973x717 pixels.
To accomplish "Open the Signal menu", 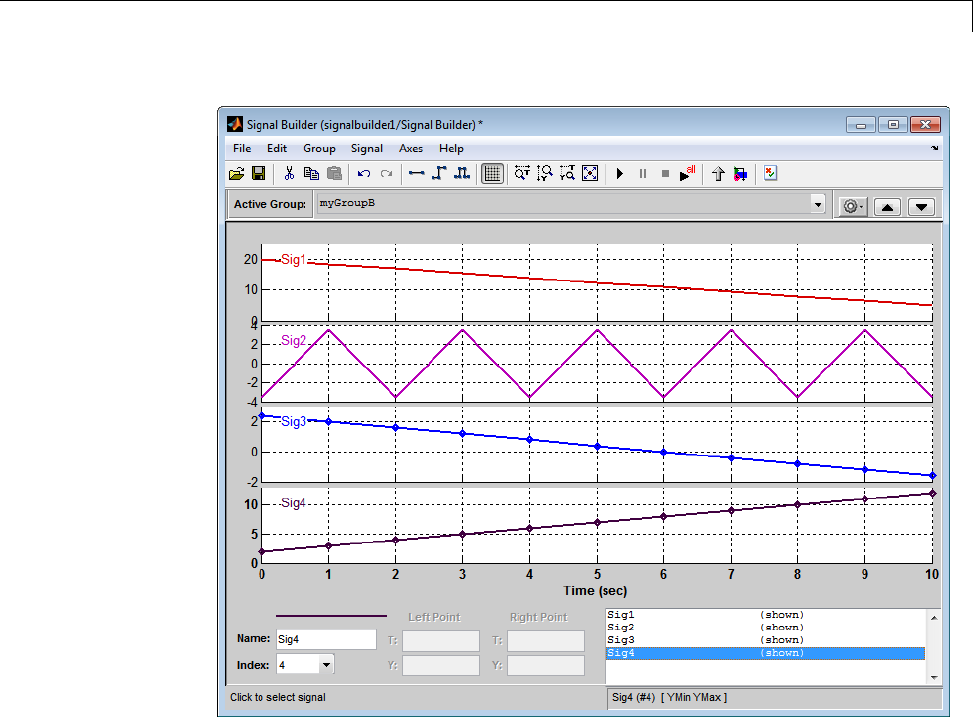I will tap(366, 148).
